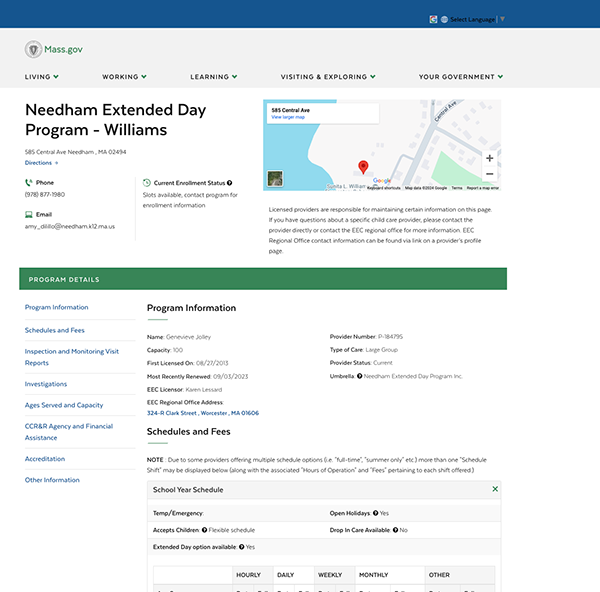Image resolution: width=600 pixels, height=592 pixels.
Task: Expand the Working menu
Action: (124, 77)
